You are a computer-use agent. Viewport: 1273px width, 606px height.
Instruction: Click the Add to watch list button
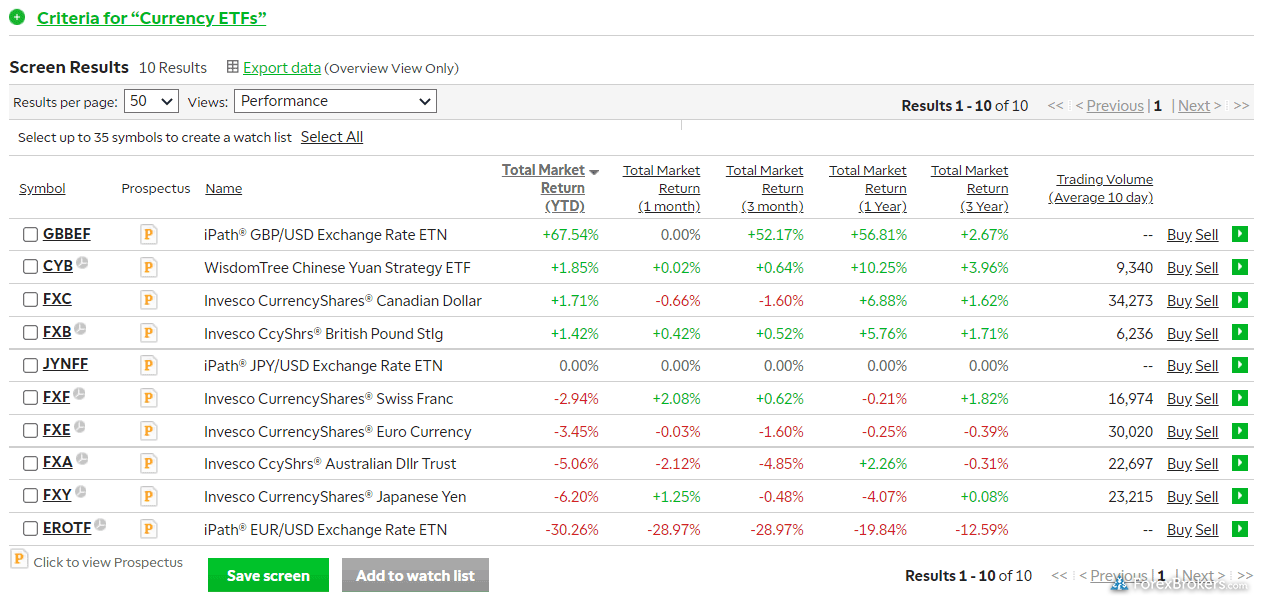(x=415, y=575)
